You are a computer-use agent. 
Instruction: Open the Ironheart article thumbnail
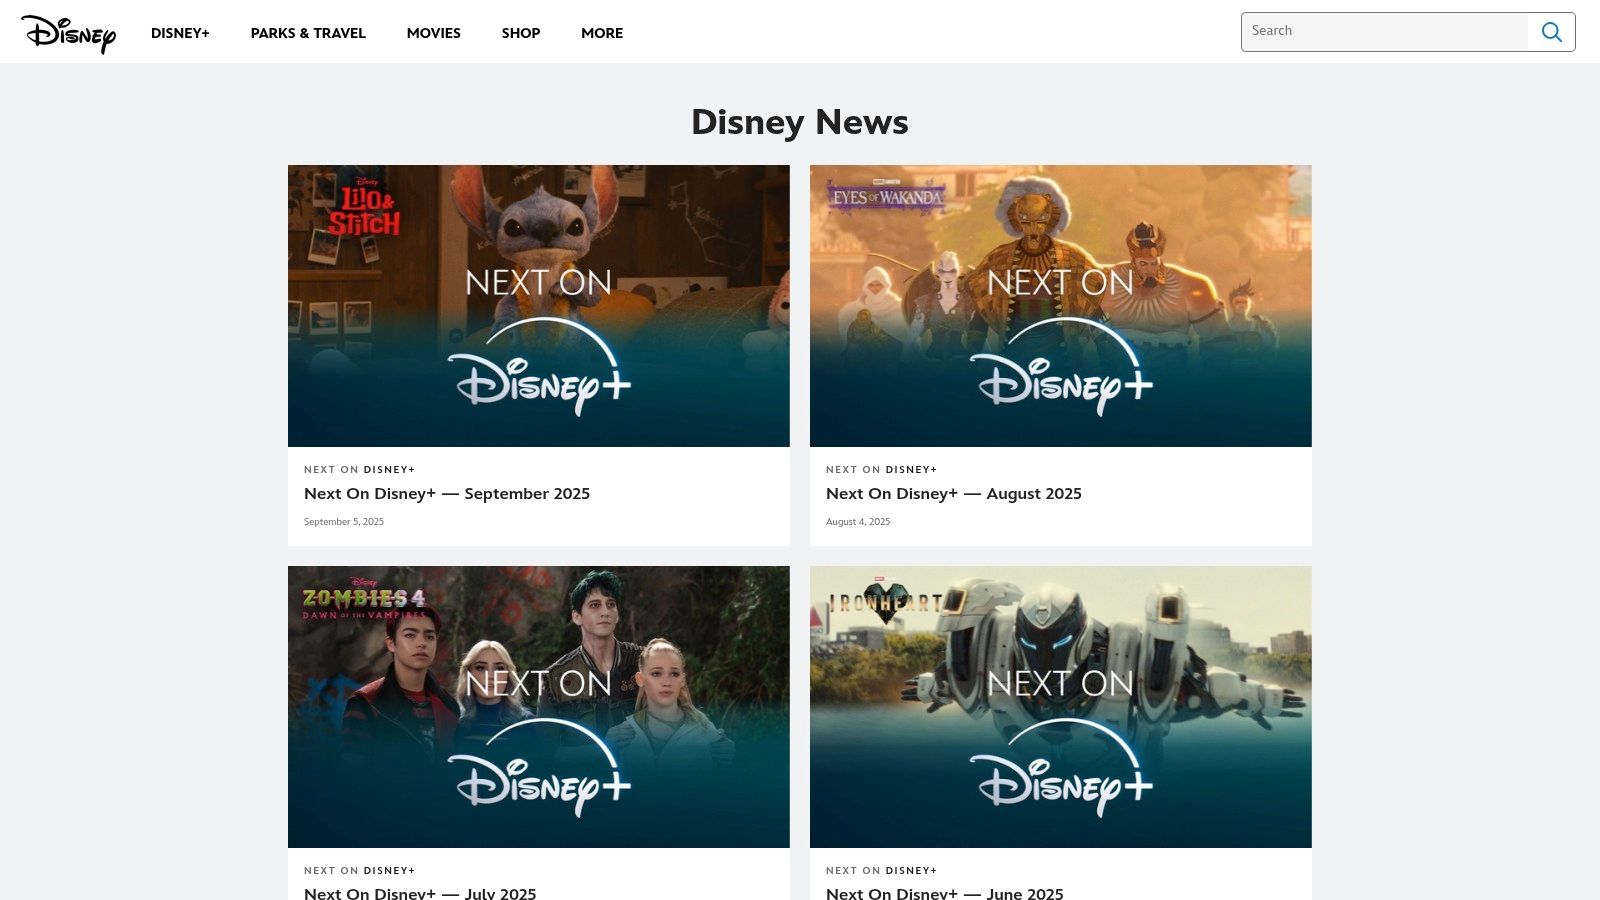coord(1061,707)
